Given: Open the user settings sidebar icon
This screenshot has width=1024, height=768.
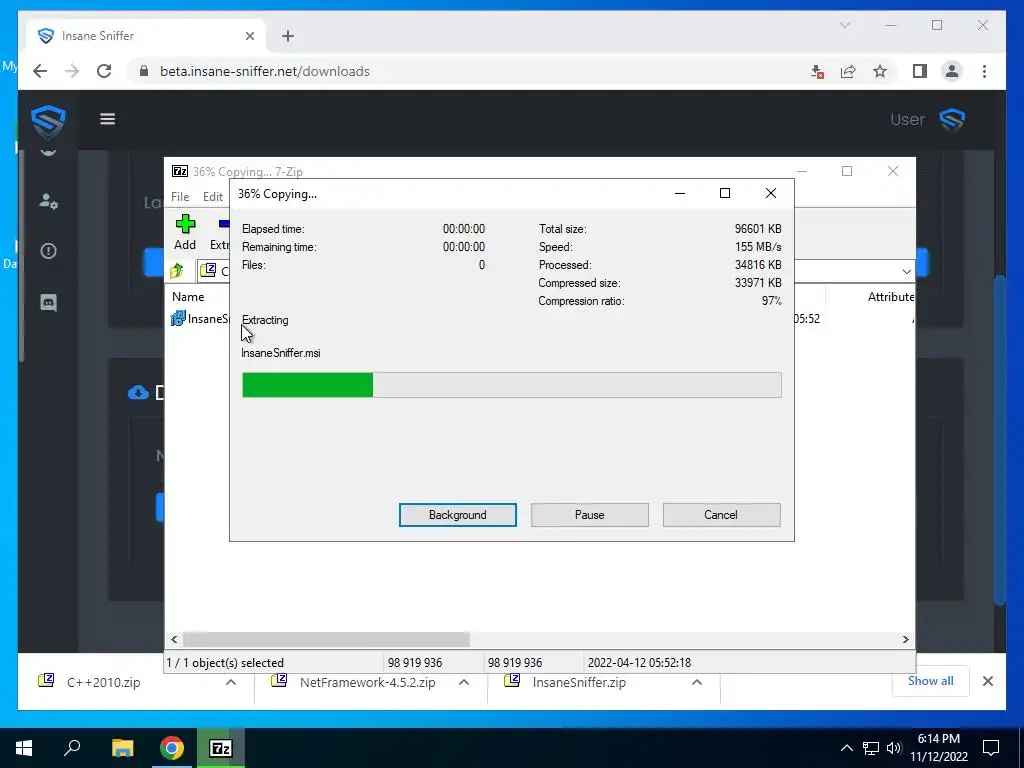Looking at the screenshot, I should 48,200.
